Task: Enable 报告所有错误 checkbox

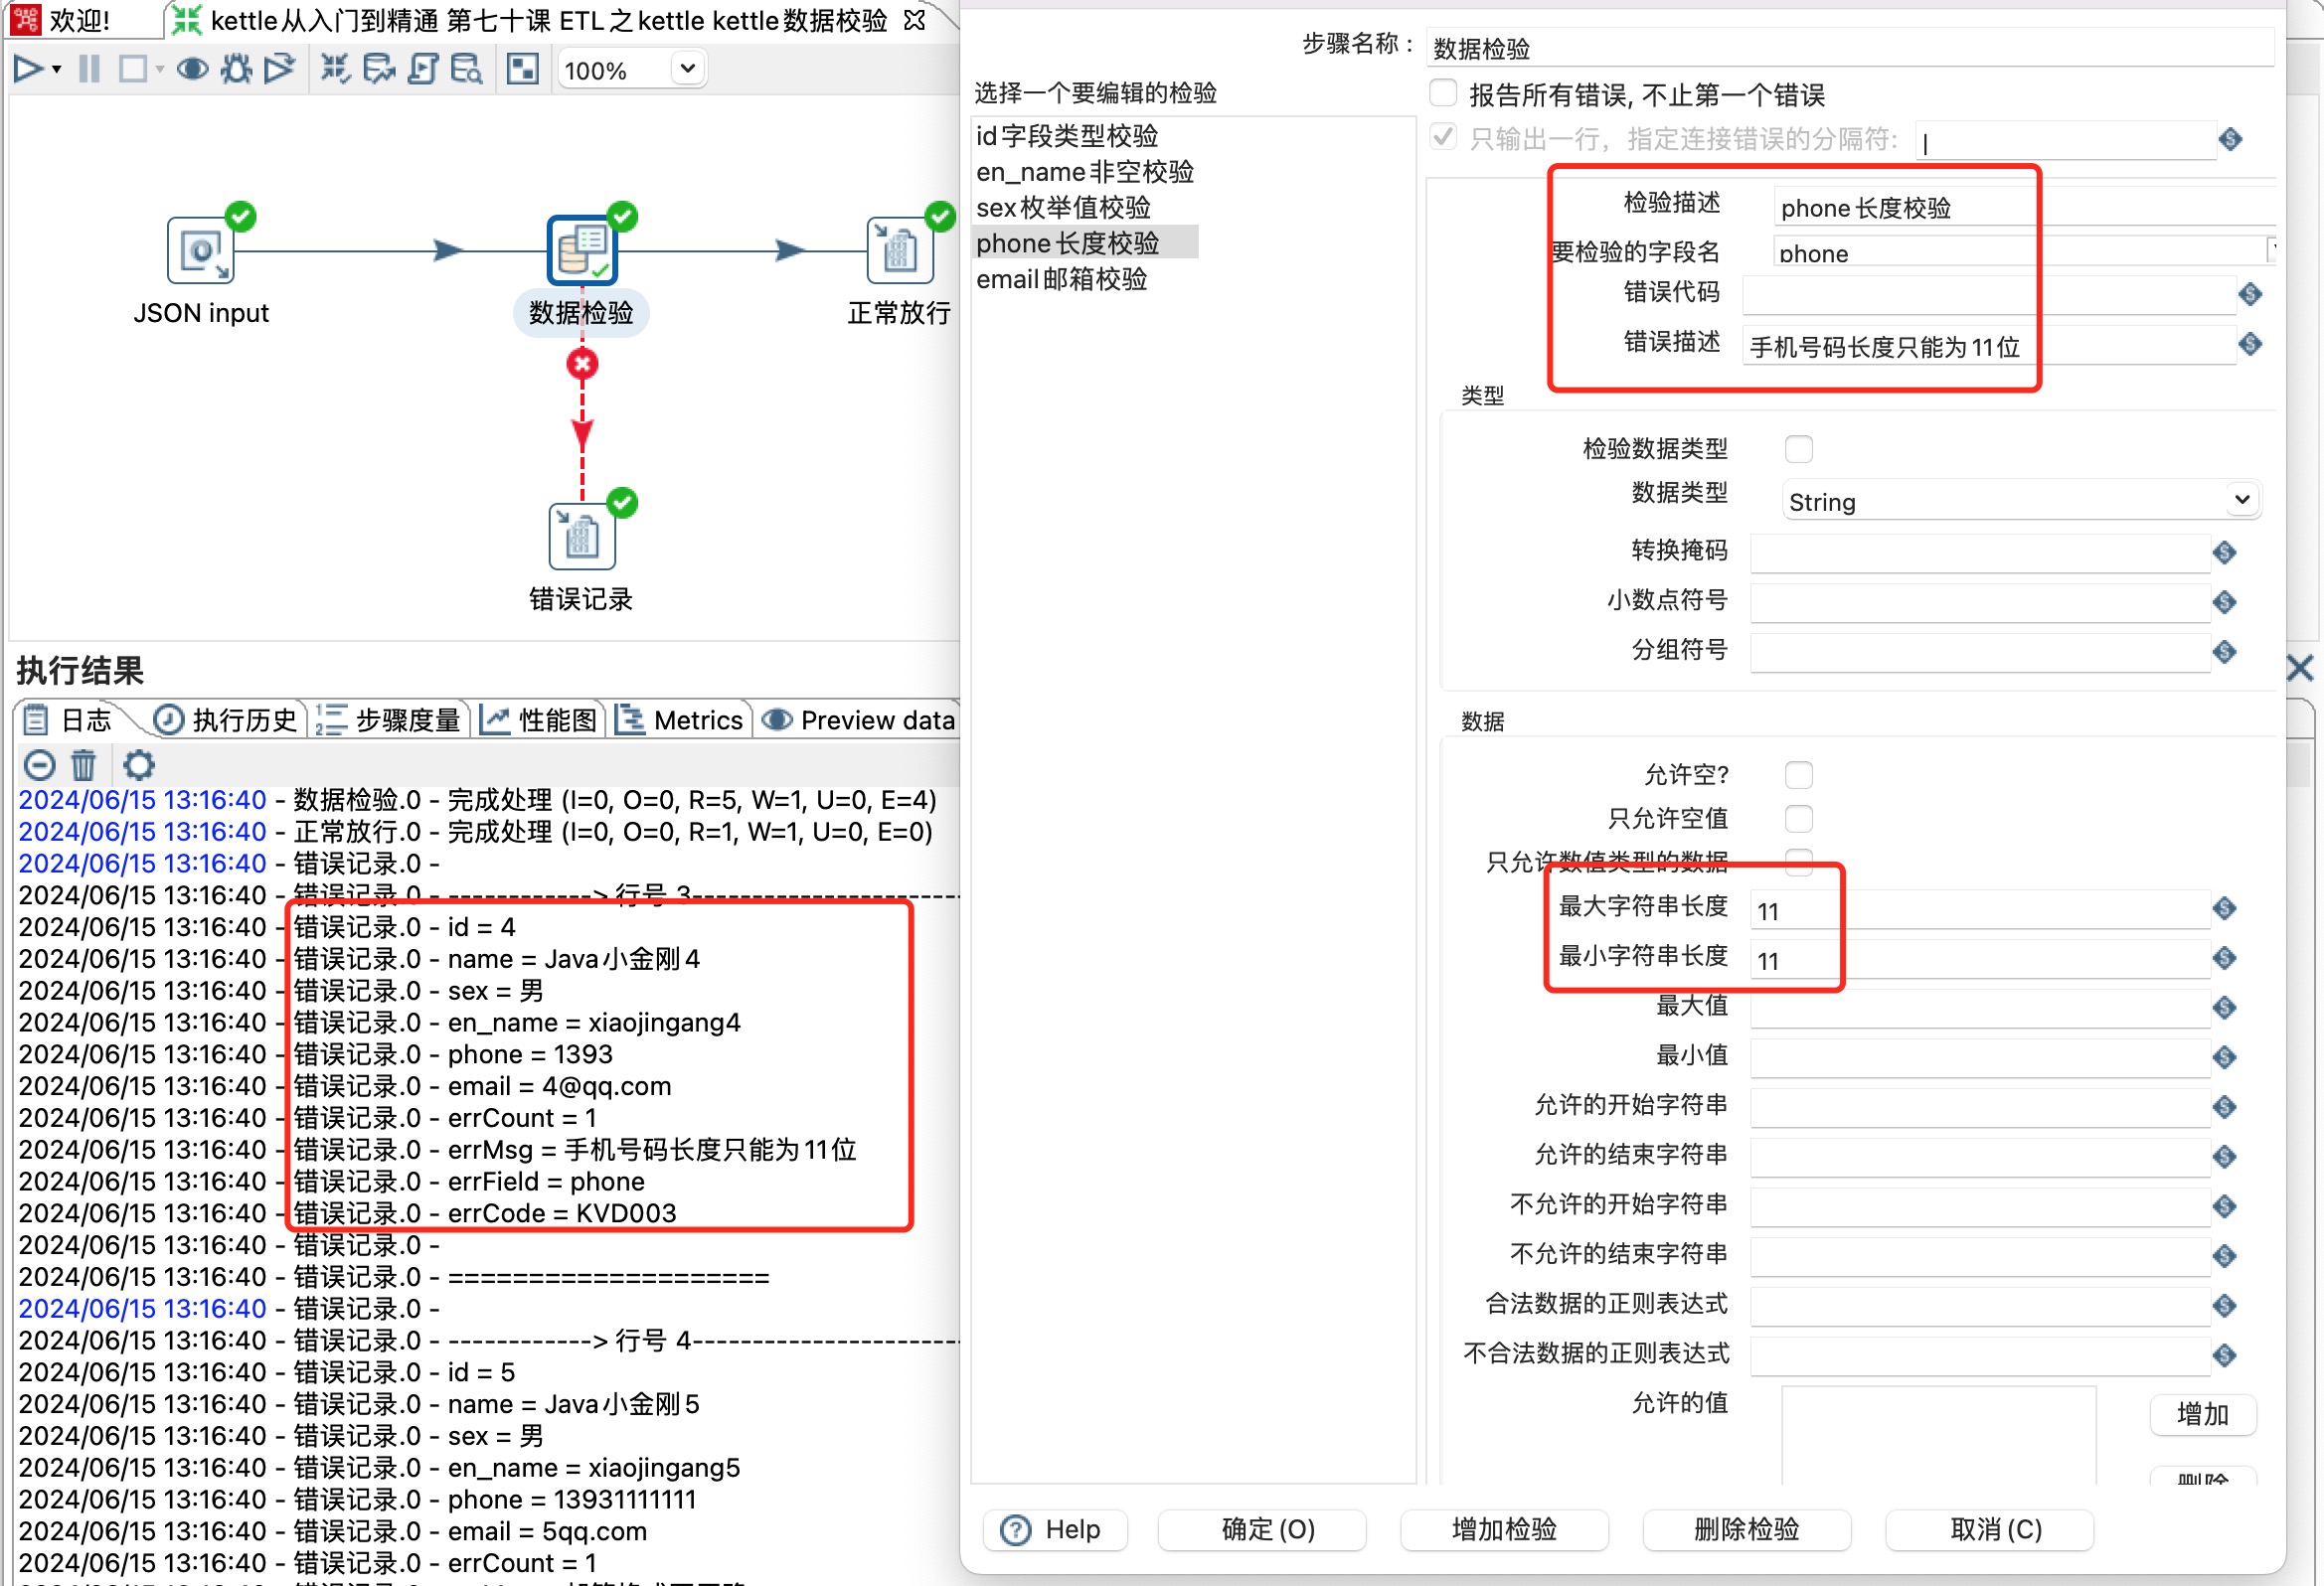Action: [1442, 94]
